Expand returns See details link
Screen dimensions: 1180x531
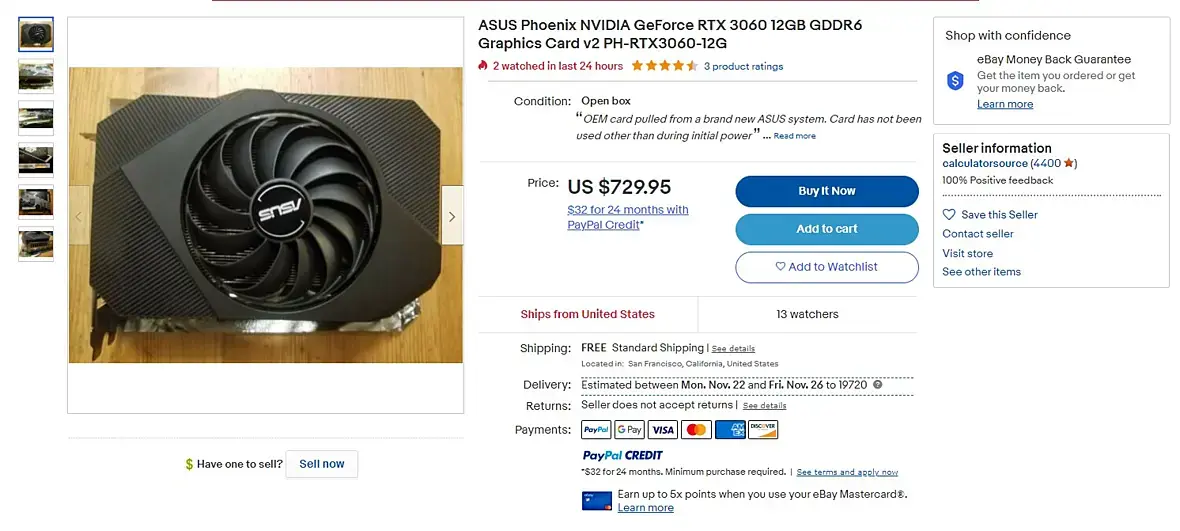coord(765,405)
